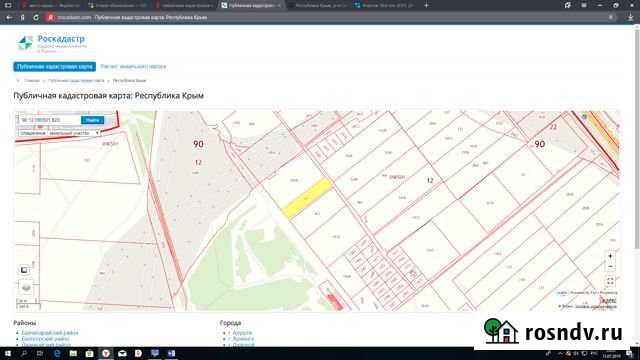Expand the object type dropdown on the map
The width and height of the screenshot is (640, 360).
pos(60,133)
